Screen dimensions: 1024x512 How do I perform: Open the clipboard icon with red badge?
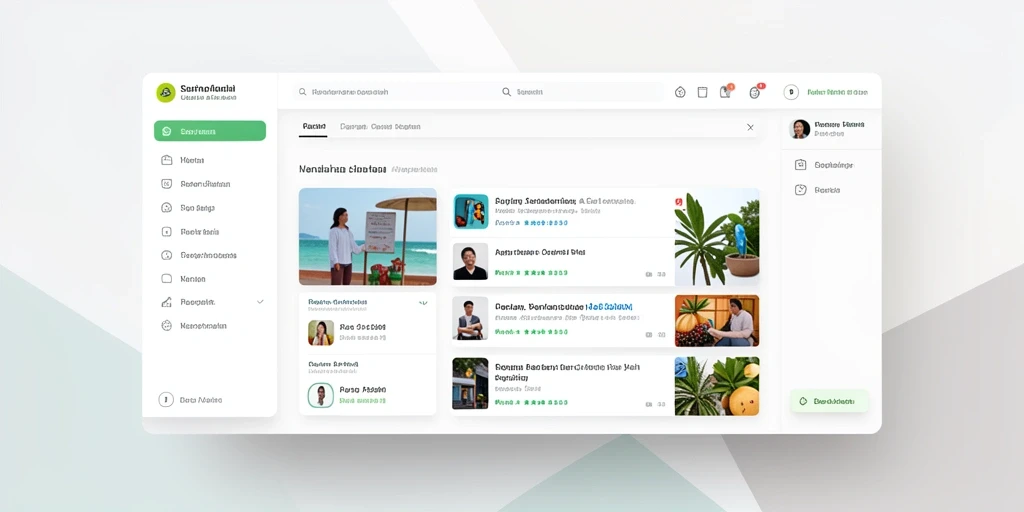726,91
